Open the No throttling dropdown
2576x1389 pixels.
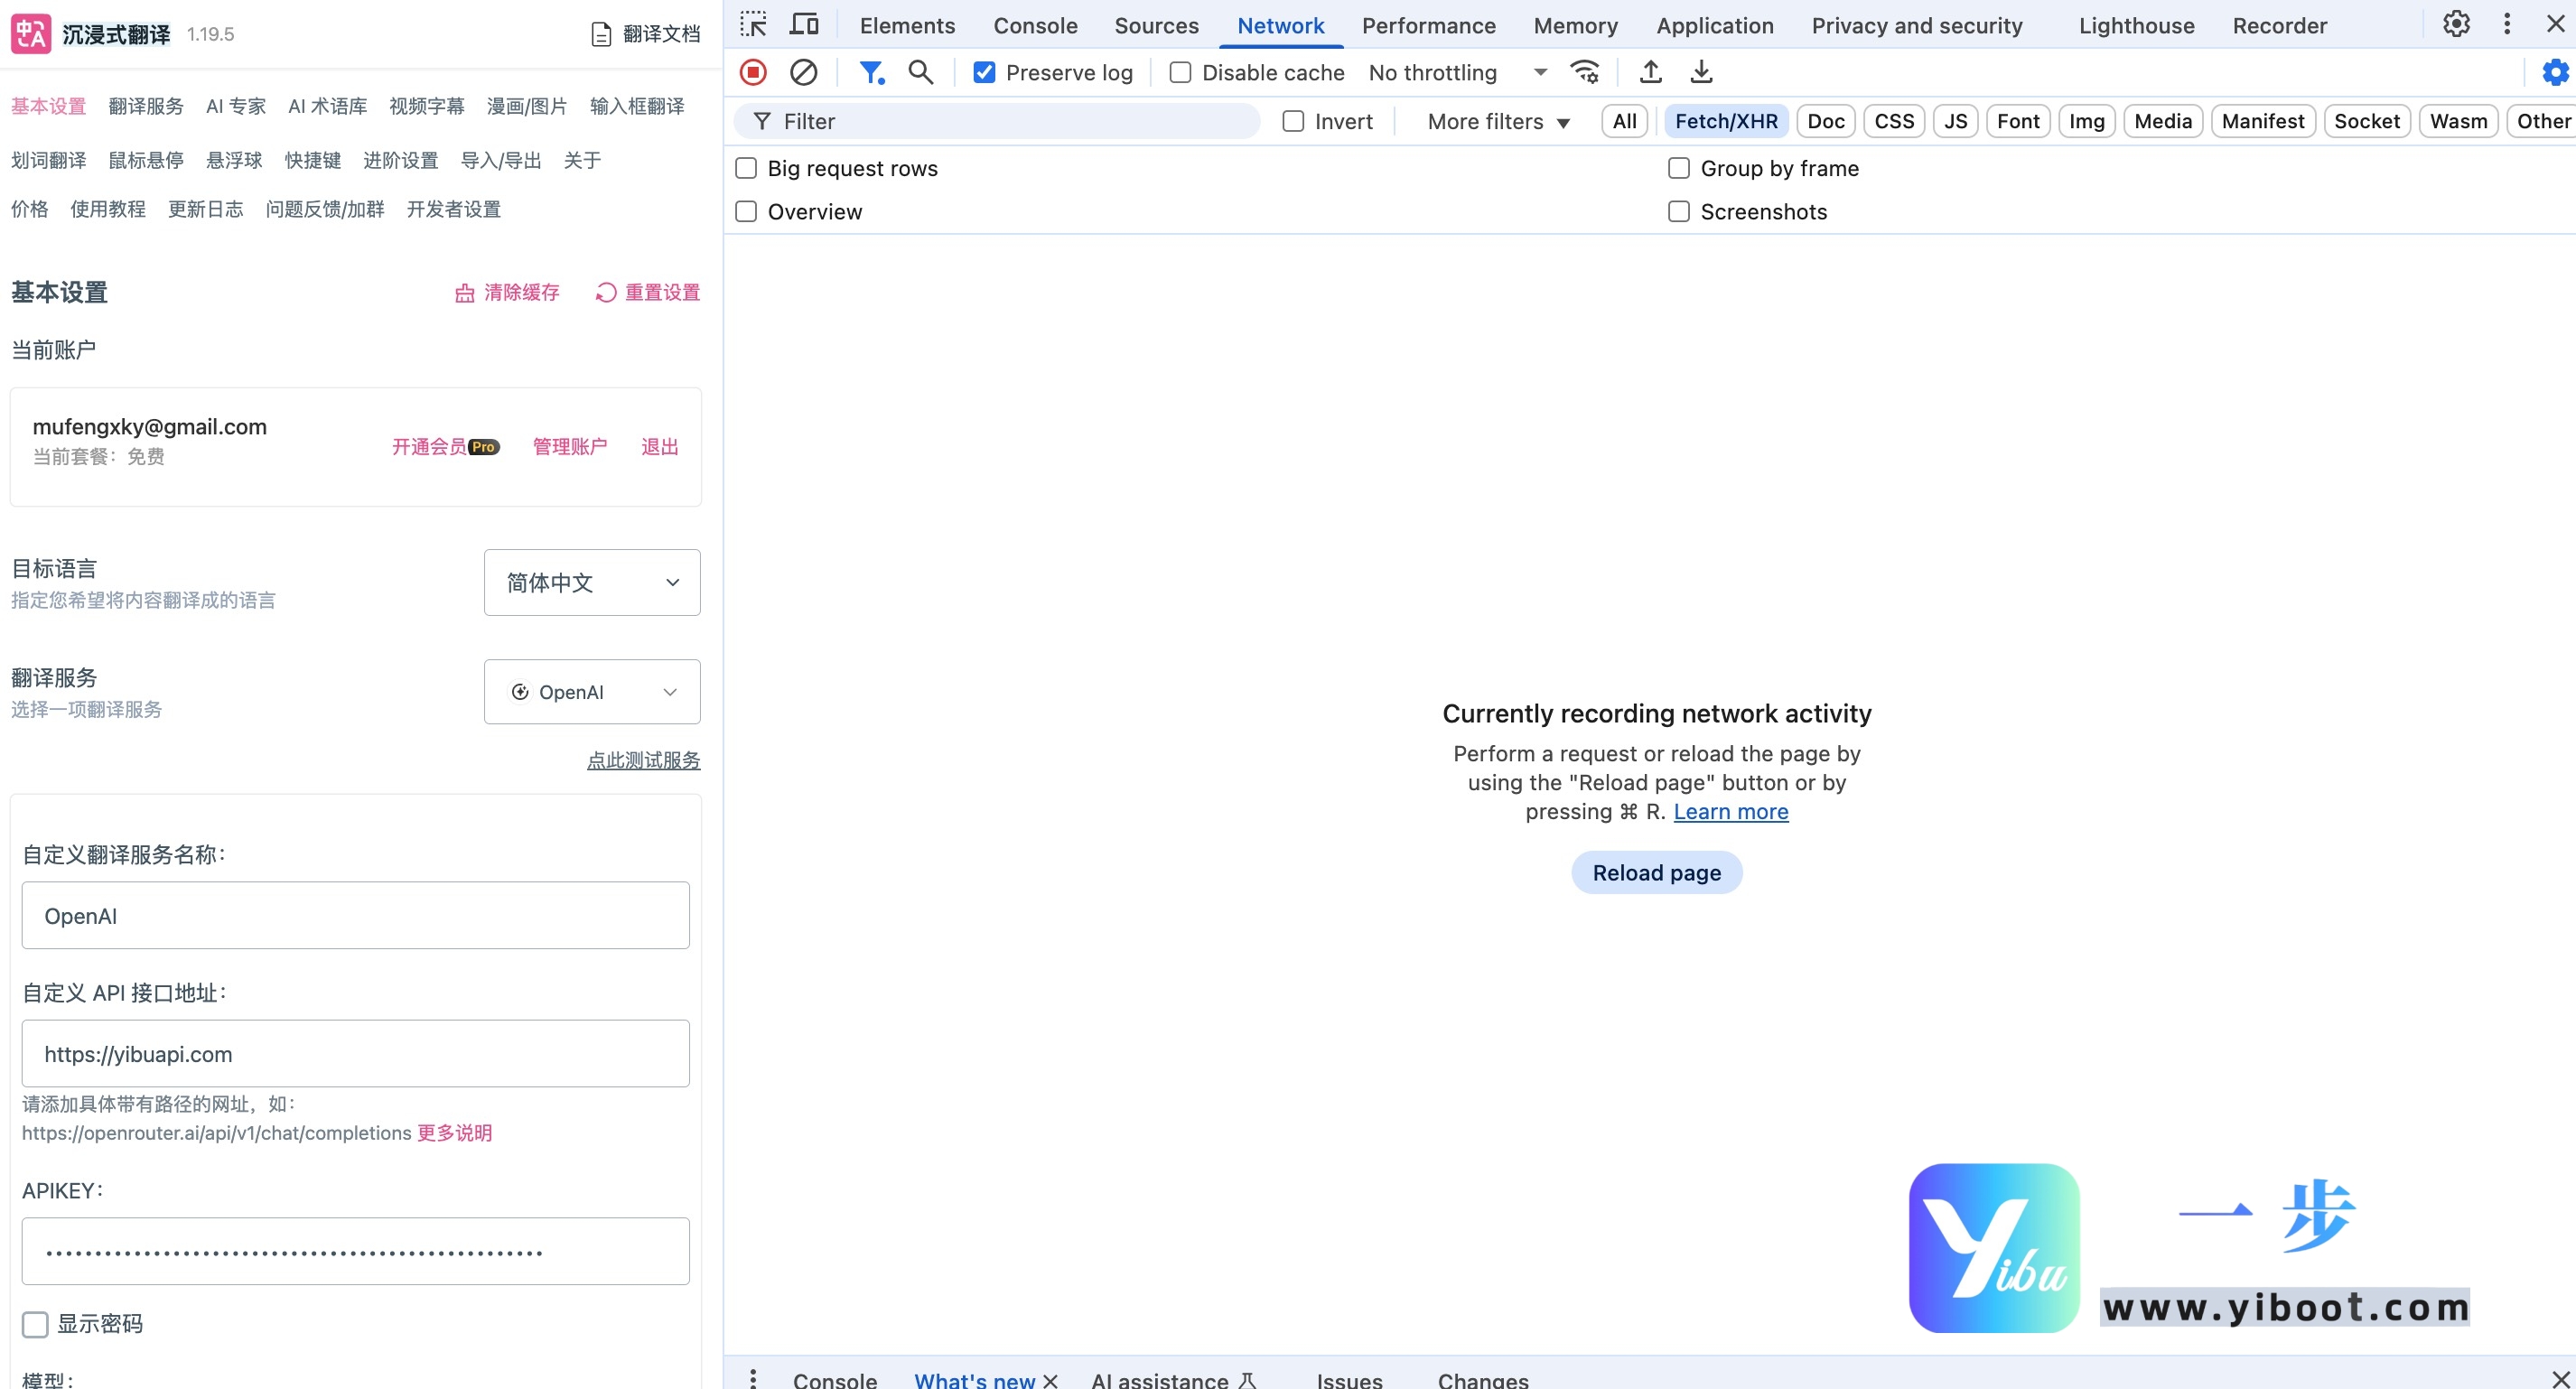click(x=1456, y=72)
